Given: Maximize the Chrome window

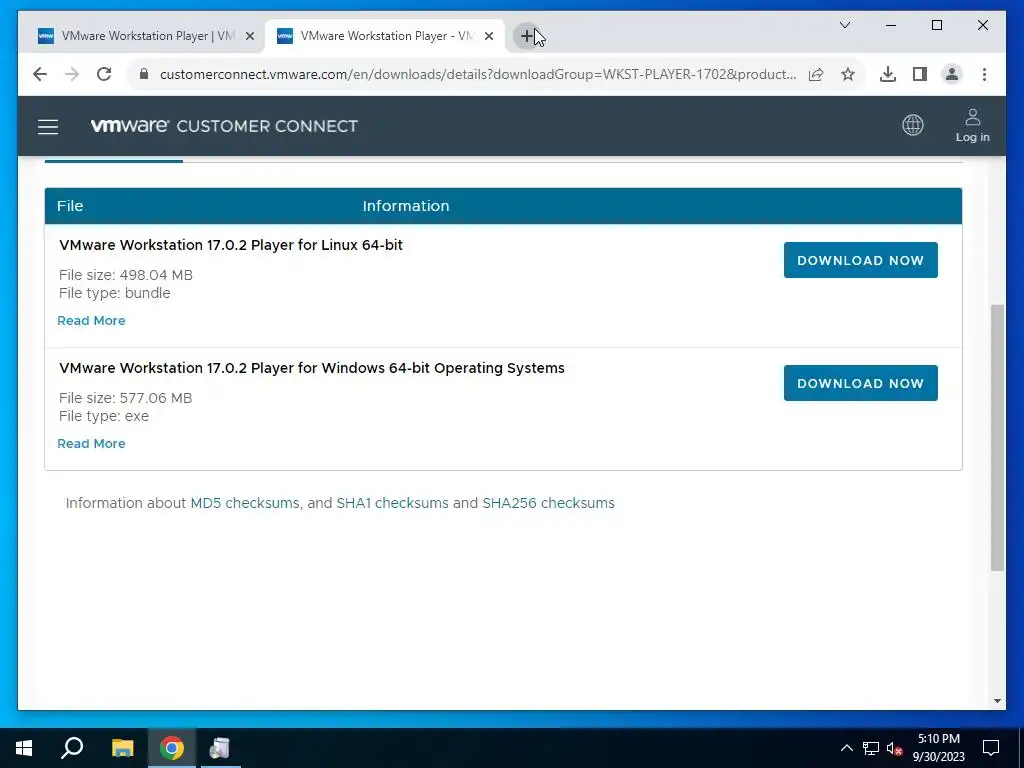Looking at the screenshot, I should tap(936, 25).
